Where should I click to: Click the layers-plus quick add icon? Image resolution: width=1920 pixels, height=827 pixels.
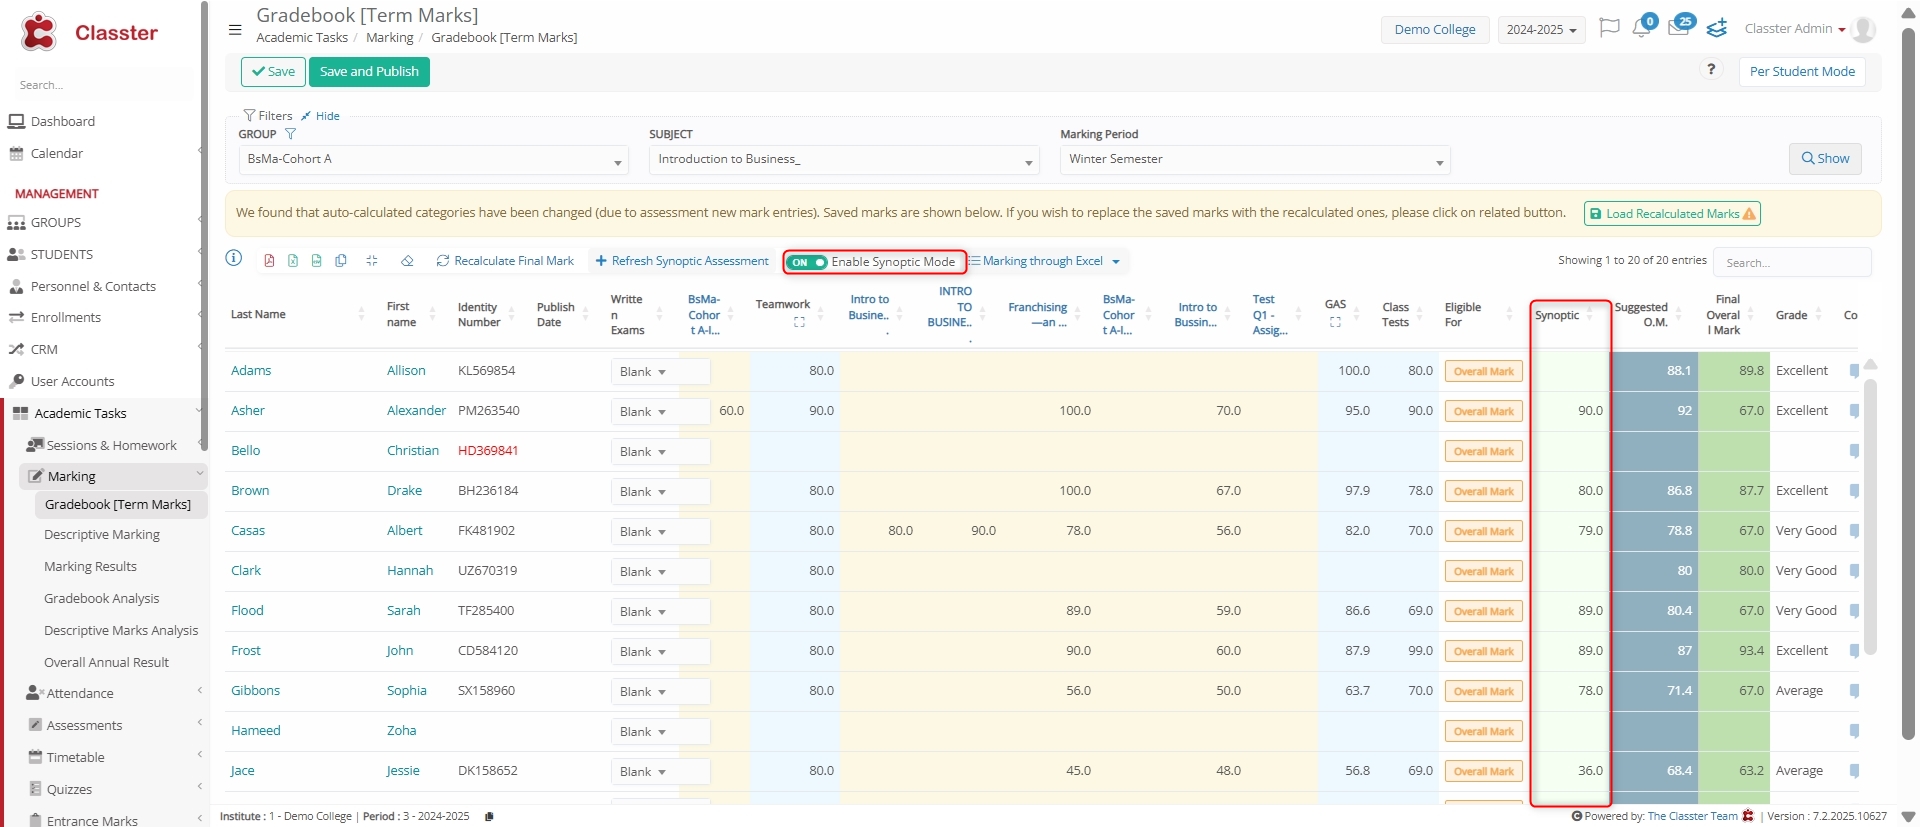(1717, 28)
